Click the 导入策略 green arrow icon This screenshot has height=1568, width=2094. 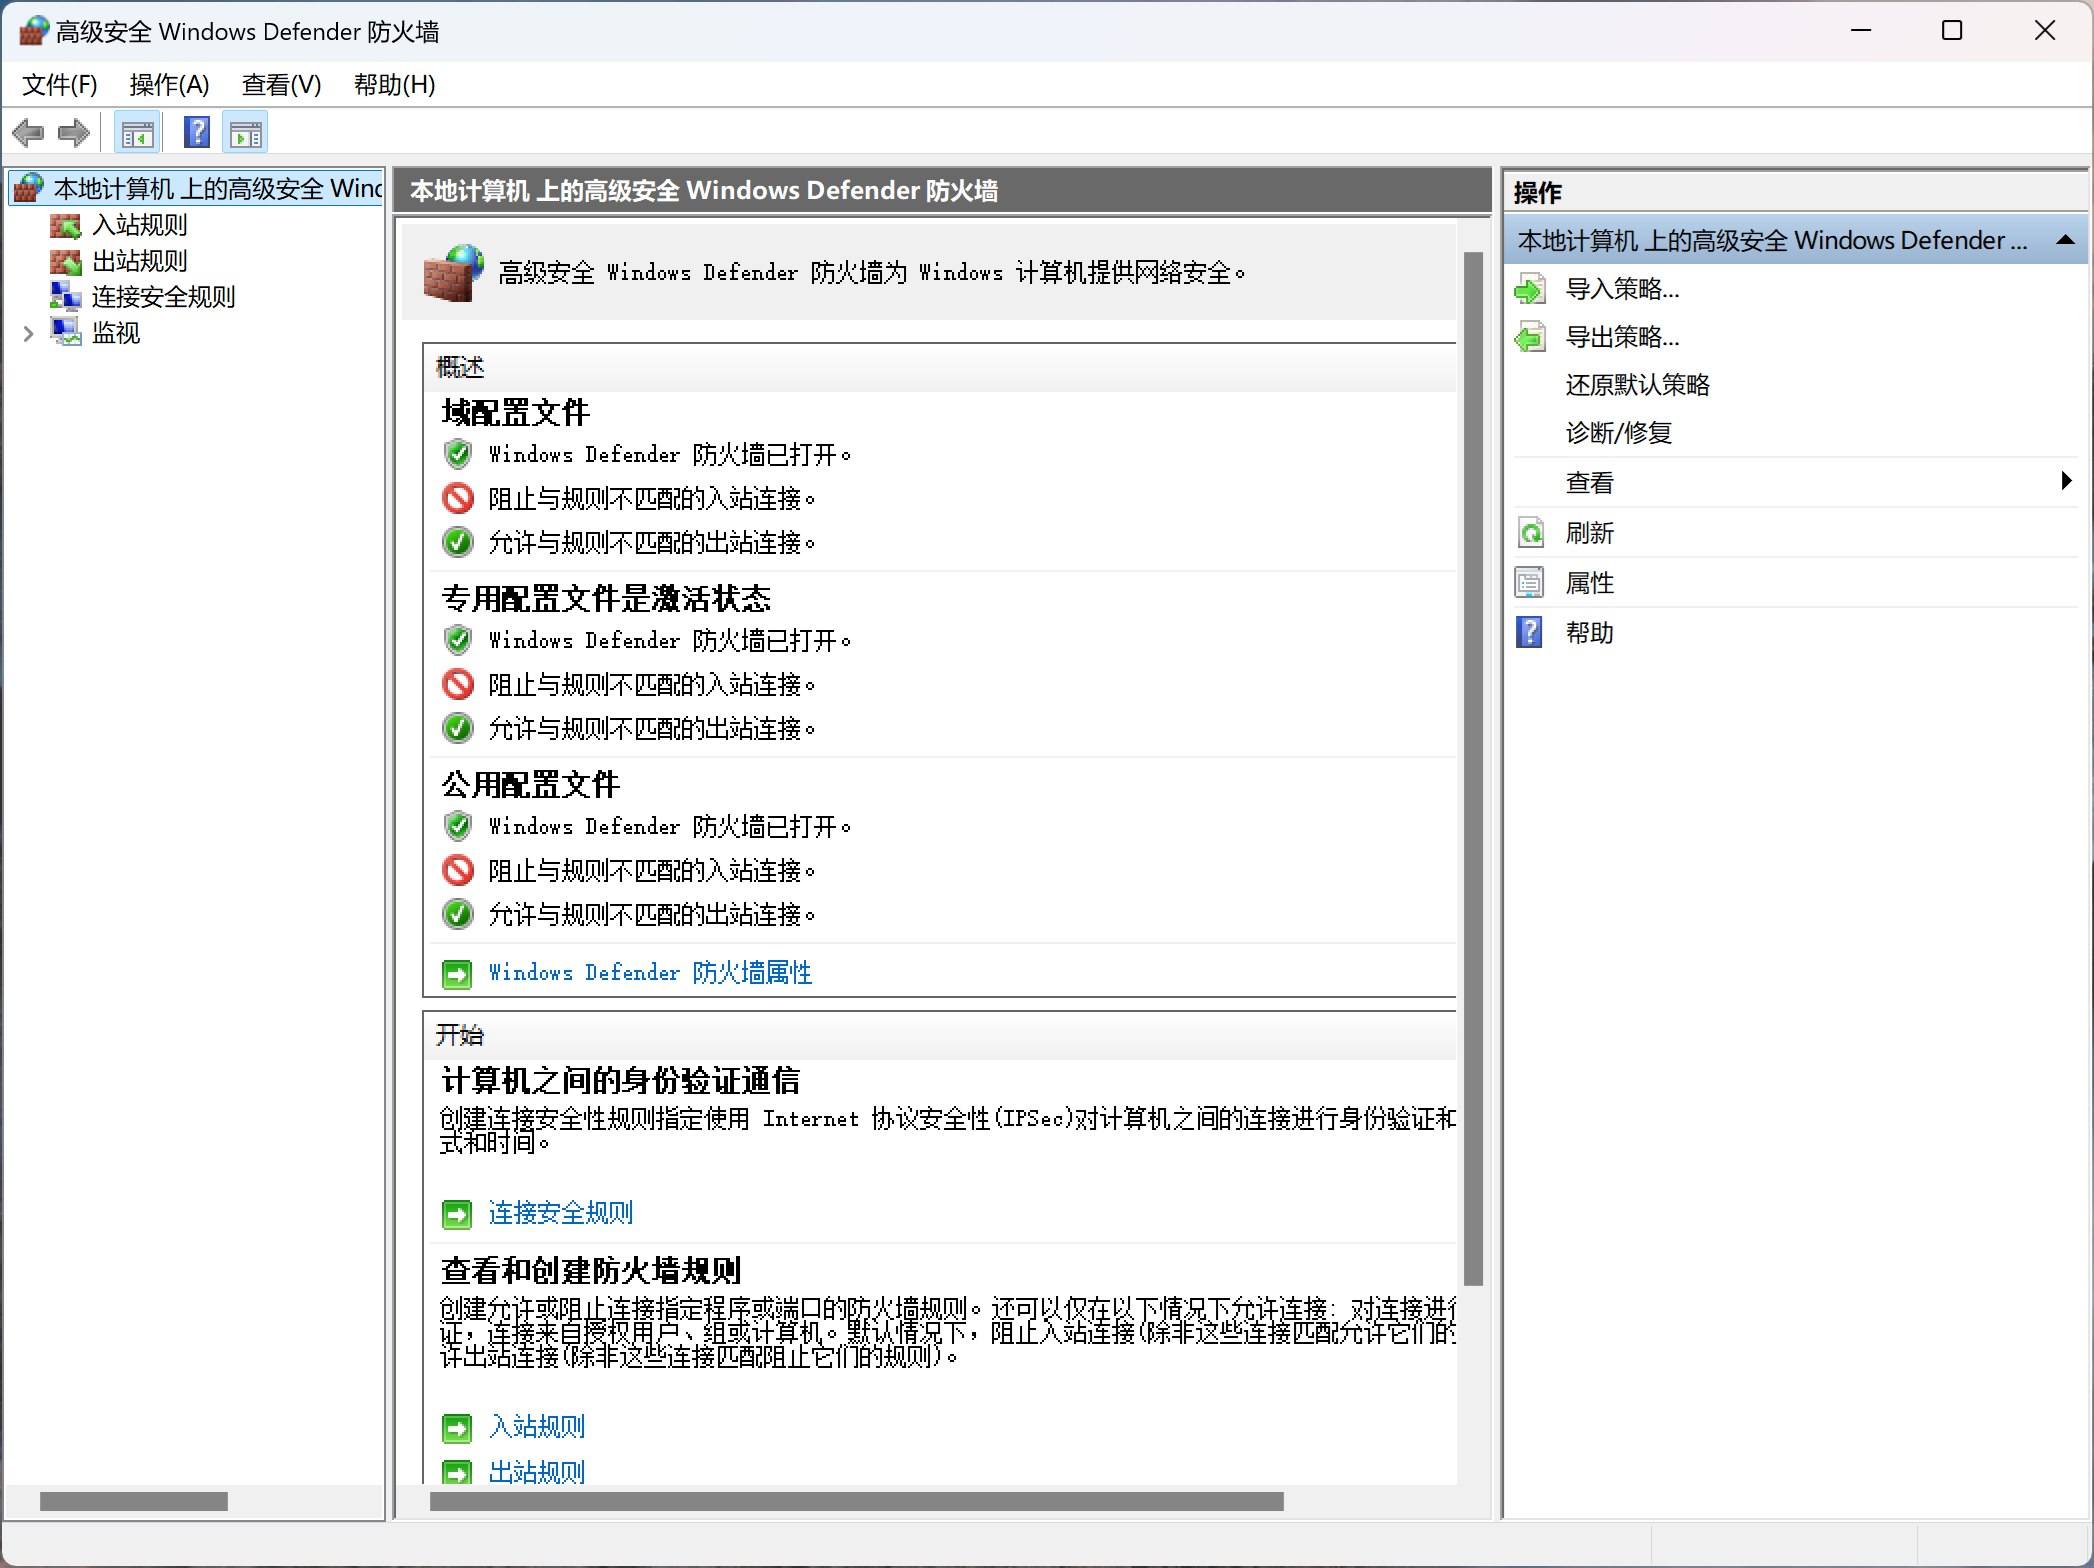(1530, 290)
